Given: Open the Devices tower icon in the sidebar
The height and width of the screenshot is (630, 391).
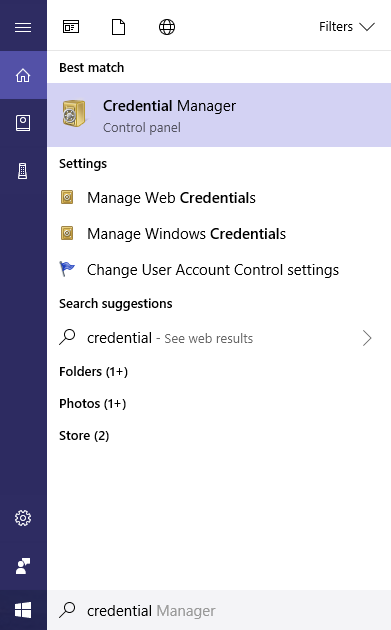Looking at the screenshot, I should tap(23, 171).
